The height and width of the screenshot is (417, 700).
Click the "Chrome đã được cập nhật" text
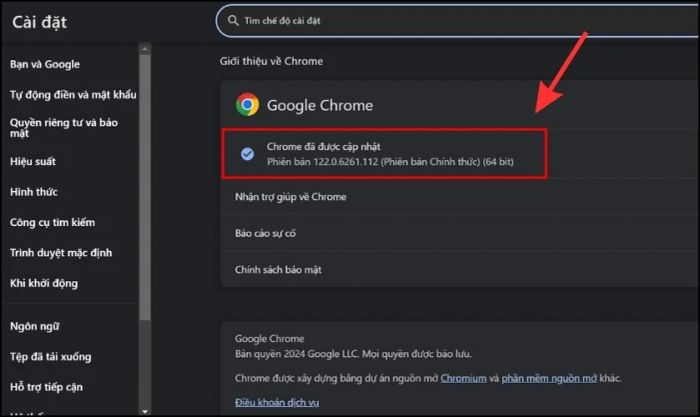point(324,146)
